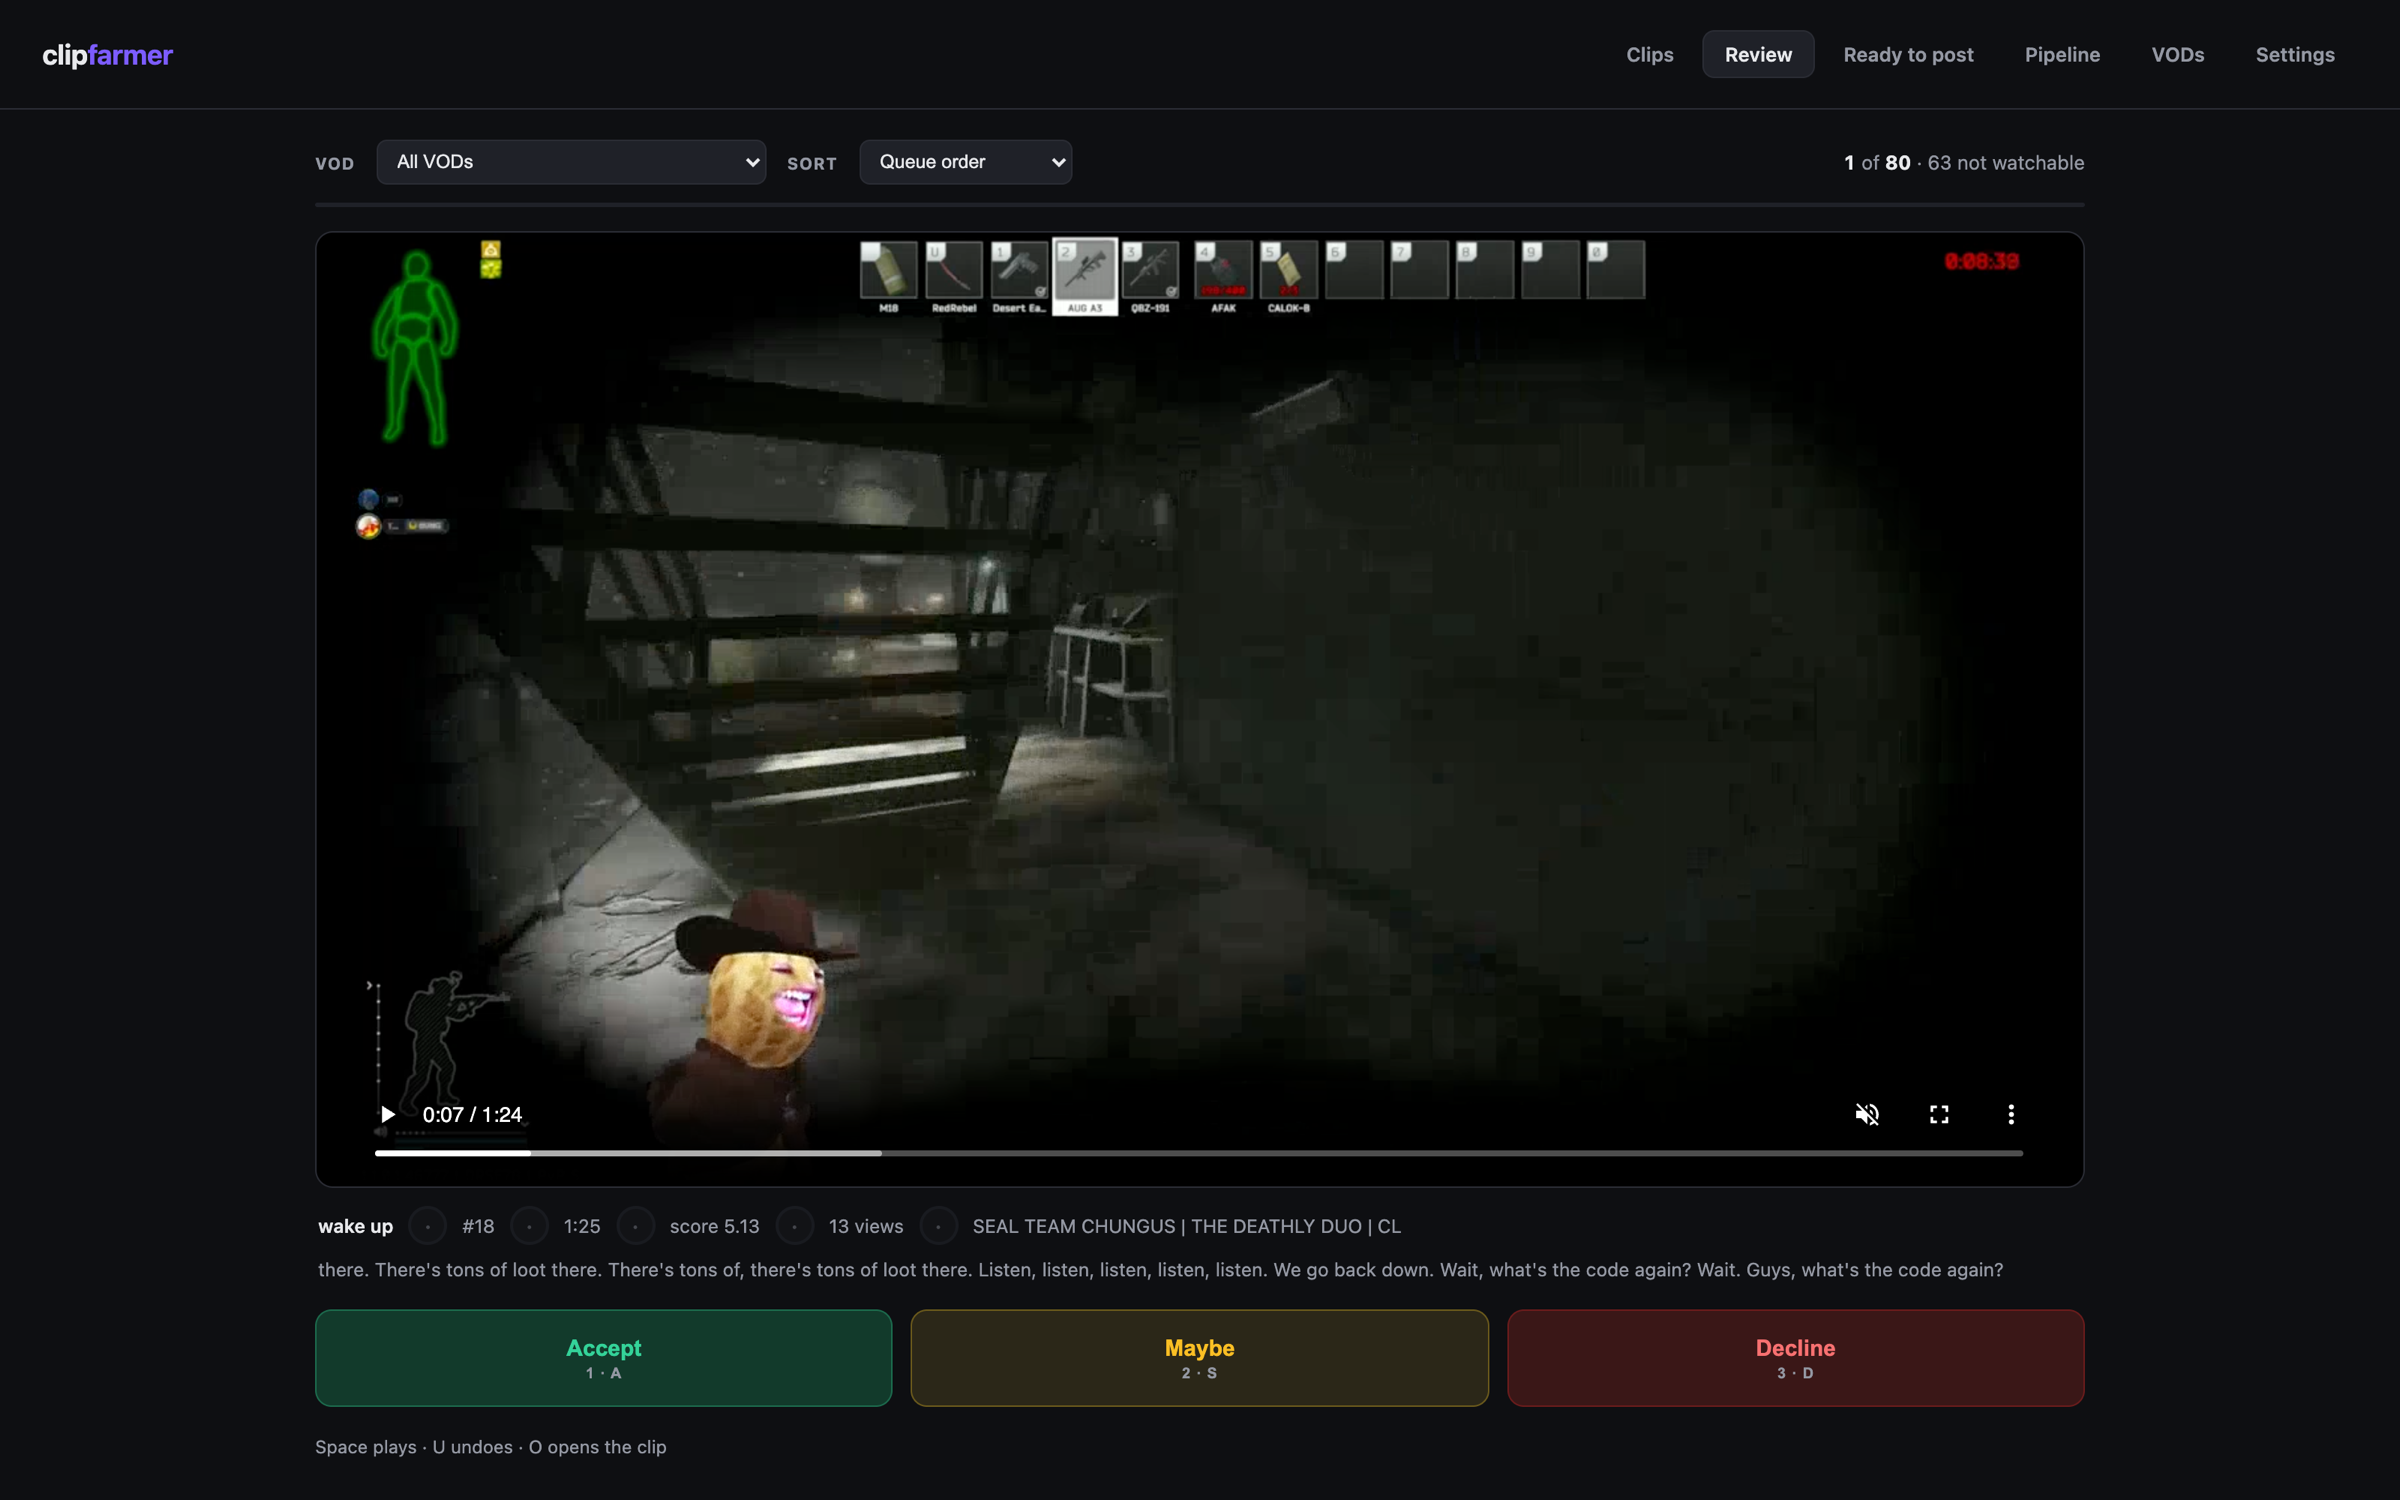Switch to the Pipeline tab
2400x1500 pixels.
tap(2062, 55)
